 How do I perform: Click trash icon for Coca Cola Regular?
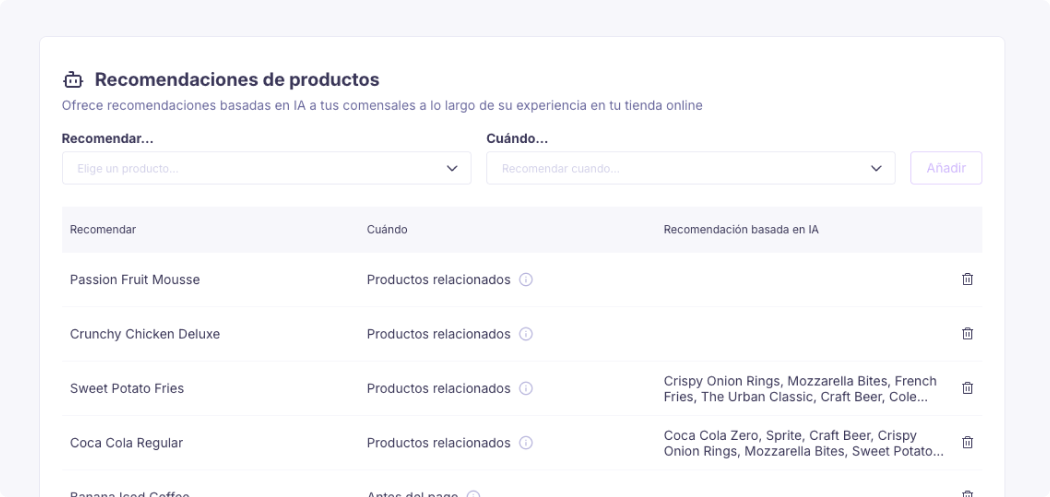tap(967, 442)
